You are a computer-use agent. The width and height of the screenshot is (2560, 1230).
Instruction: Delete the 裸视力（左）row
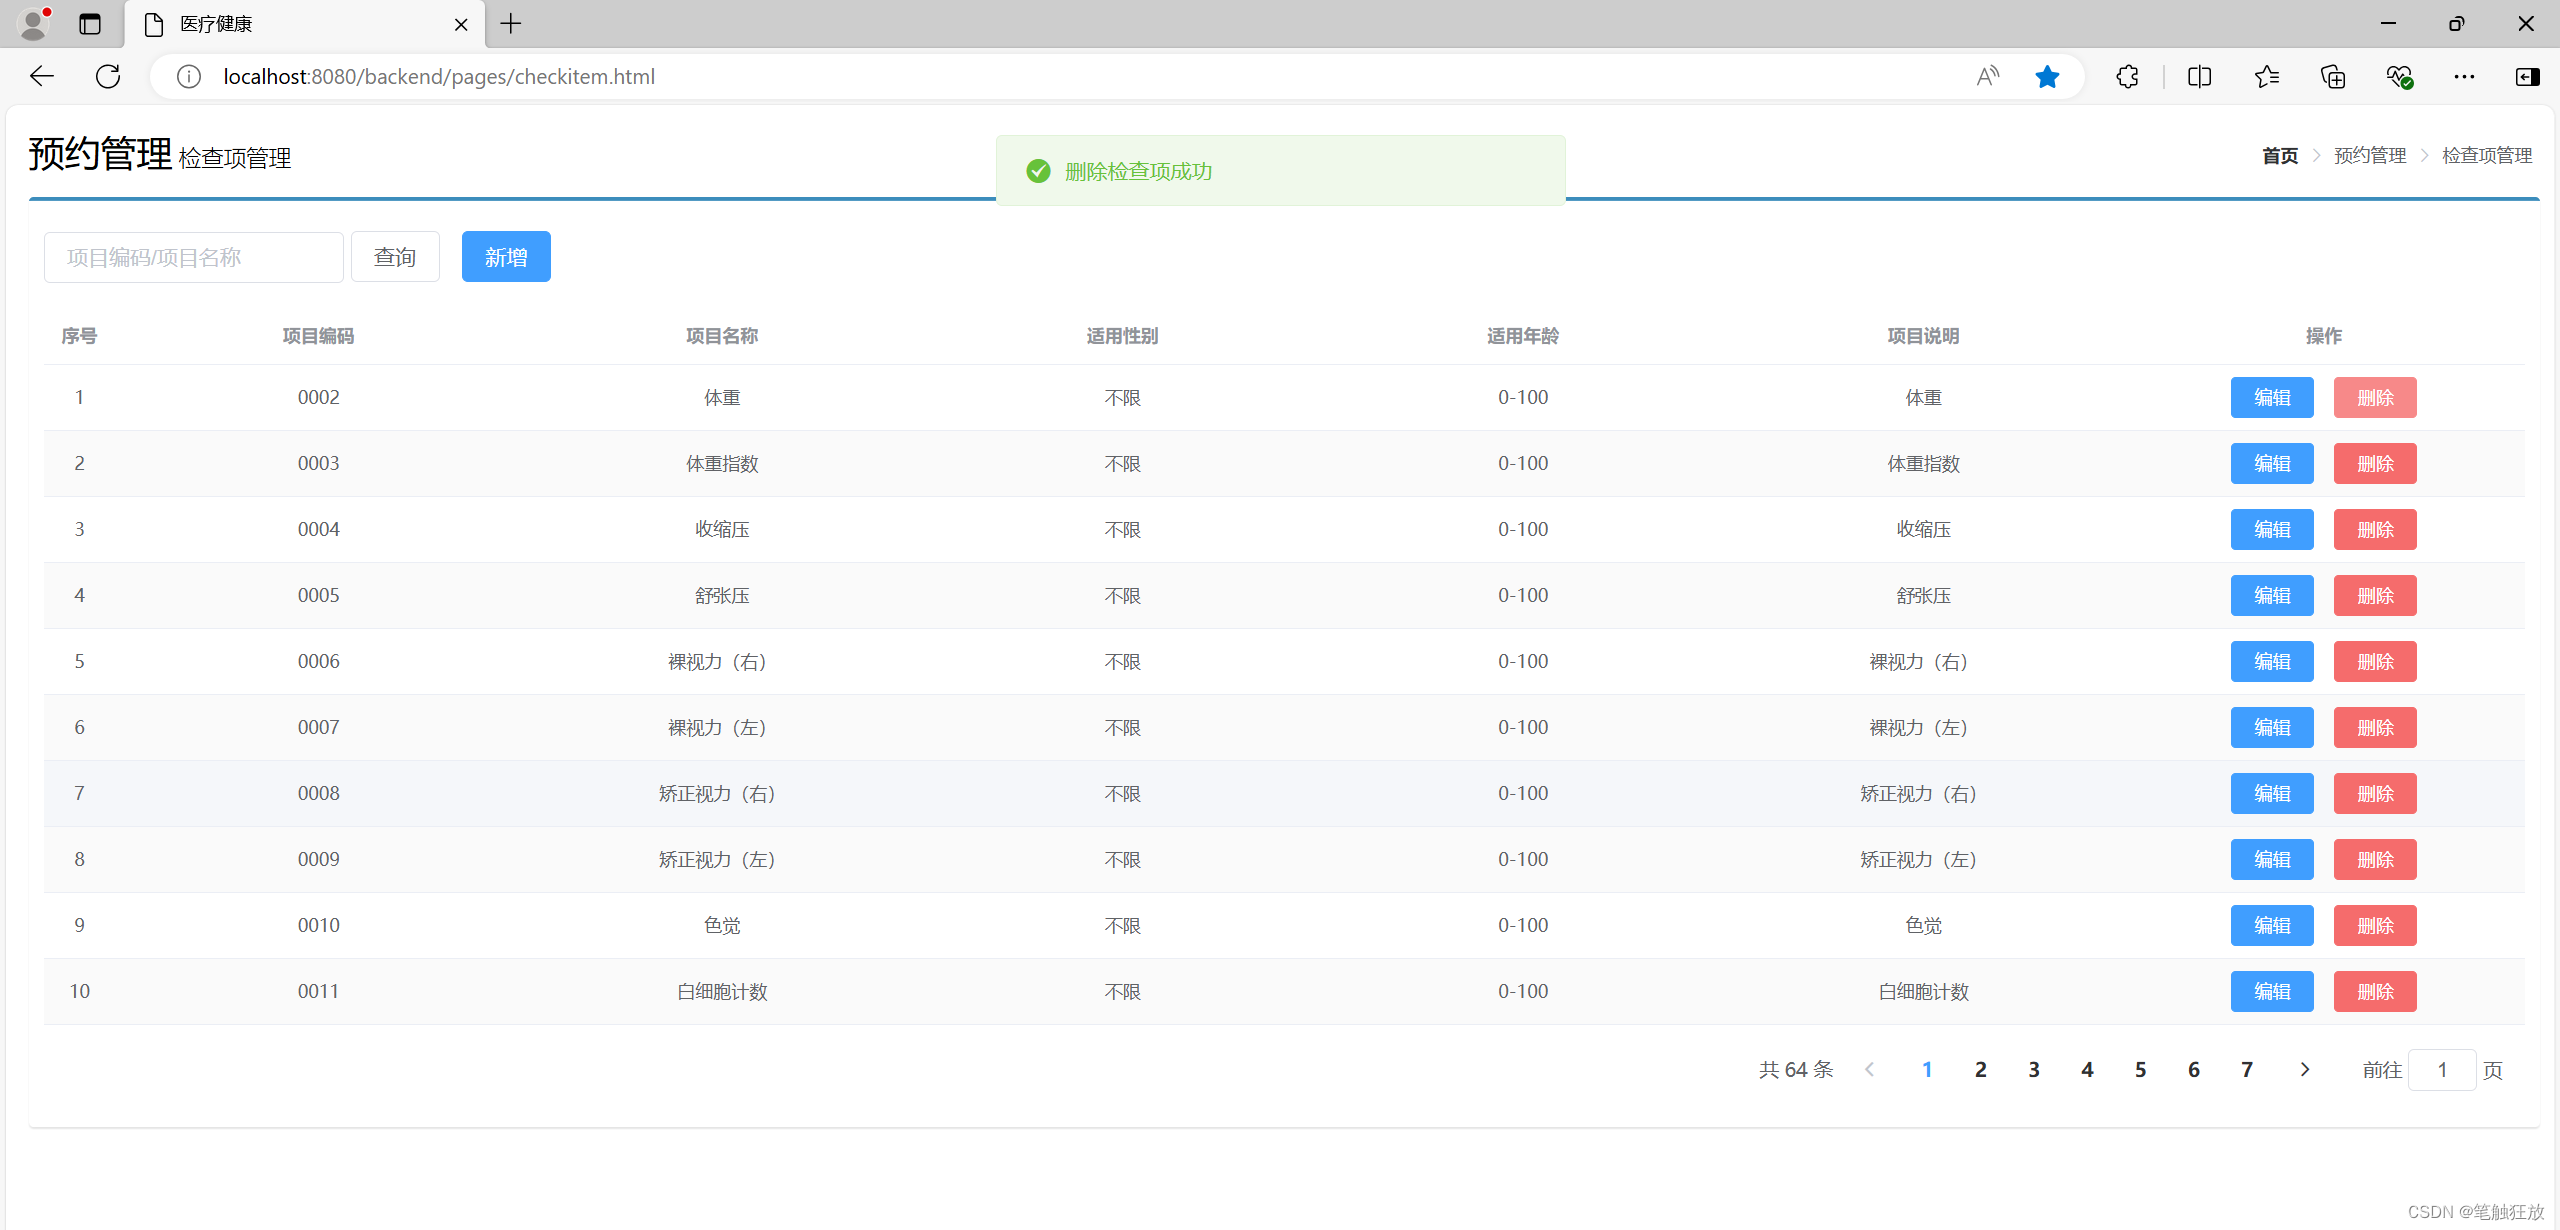(x=2375, y=727)
